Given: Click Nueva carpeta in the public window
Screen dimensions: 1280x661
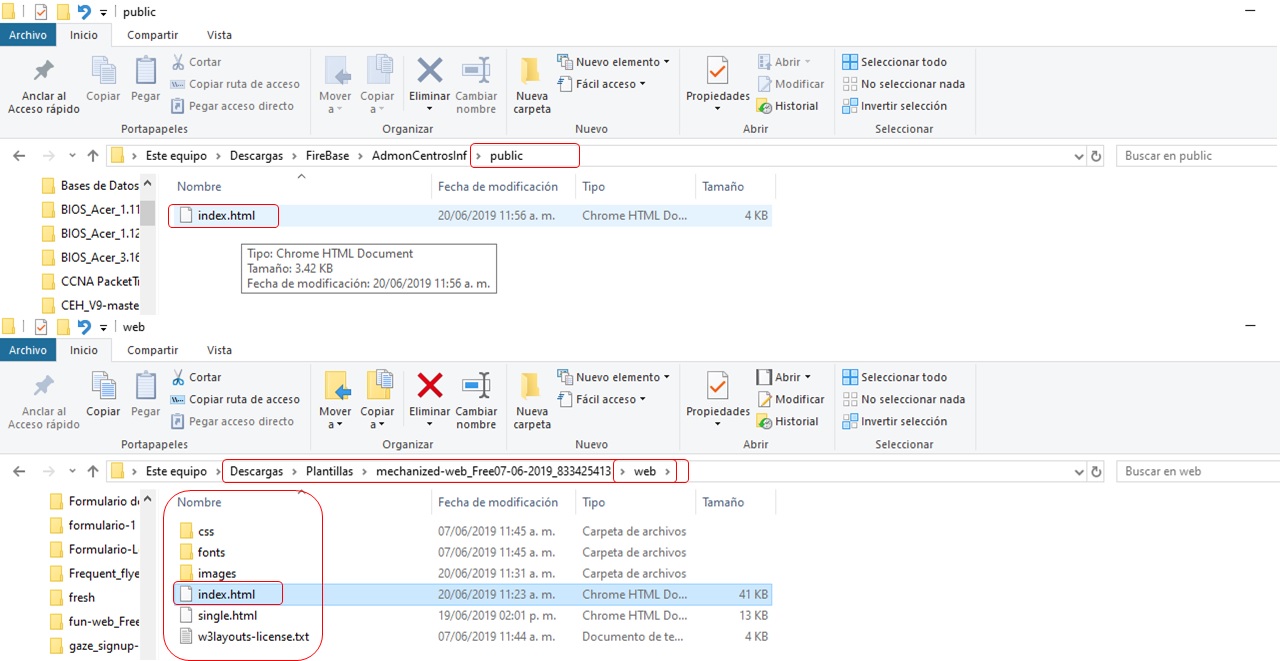Looking at the screenshot, I should [x=532, y=86].
